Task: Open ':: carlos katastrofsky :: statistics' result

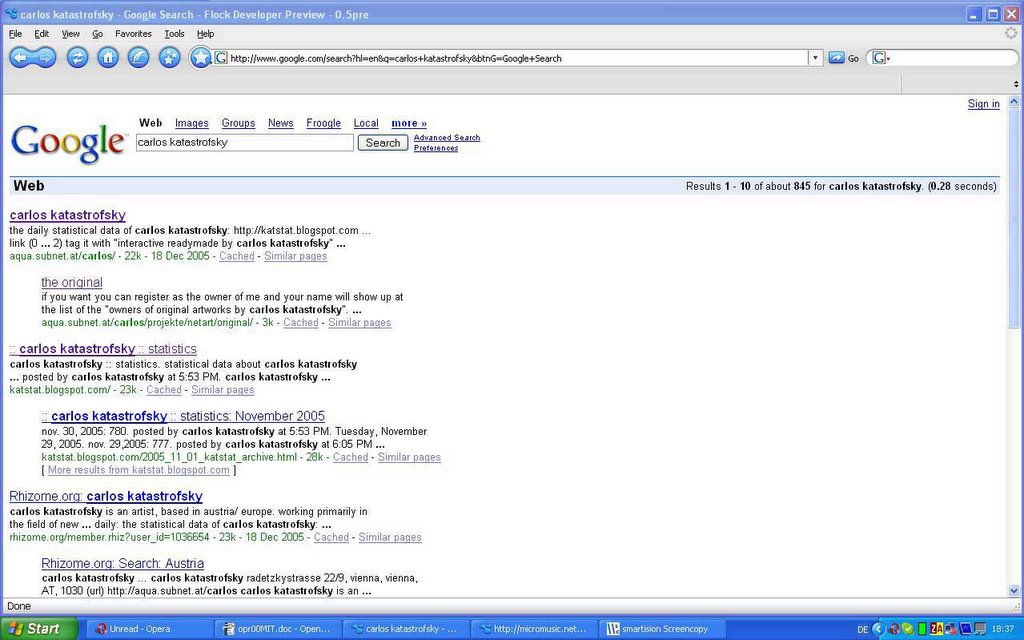Action: [x=103, y=349]
